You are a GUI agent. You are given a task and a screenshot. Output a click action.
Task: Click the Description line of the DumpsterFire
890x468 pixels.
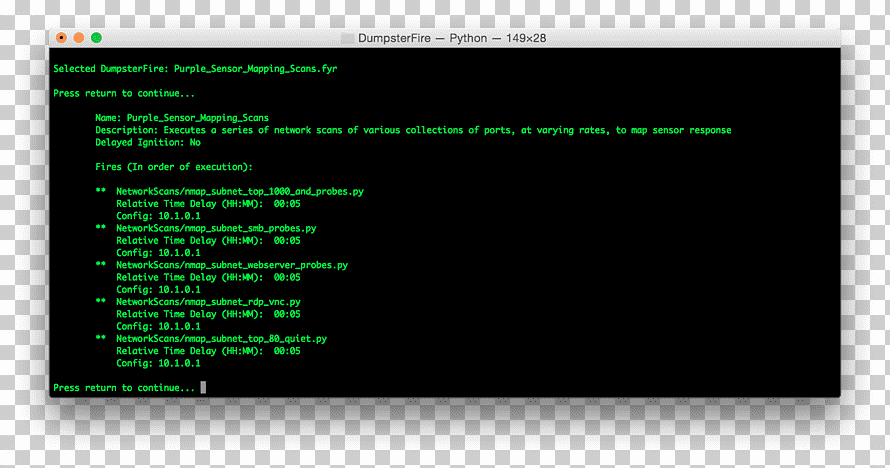click(413, 130)
